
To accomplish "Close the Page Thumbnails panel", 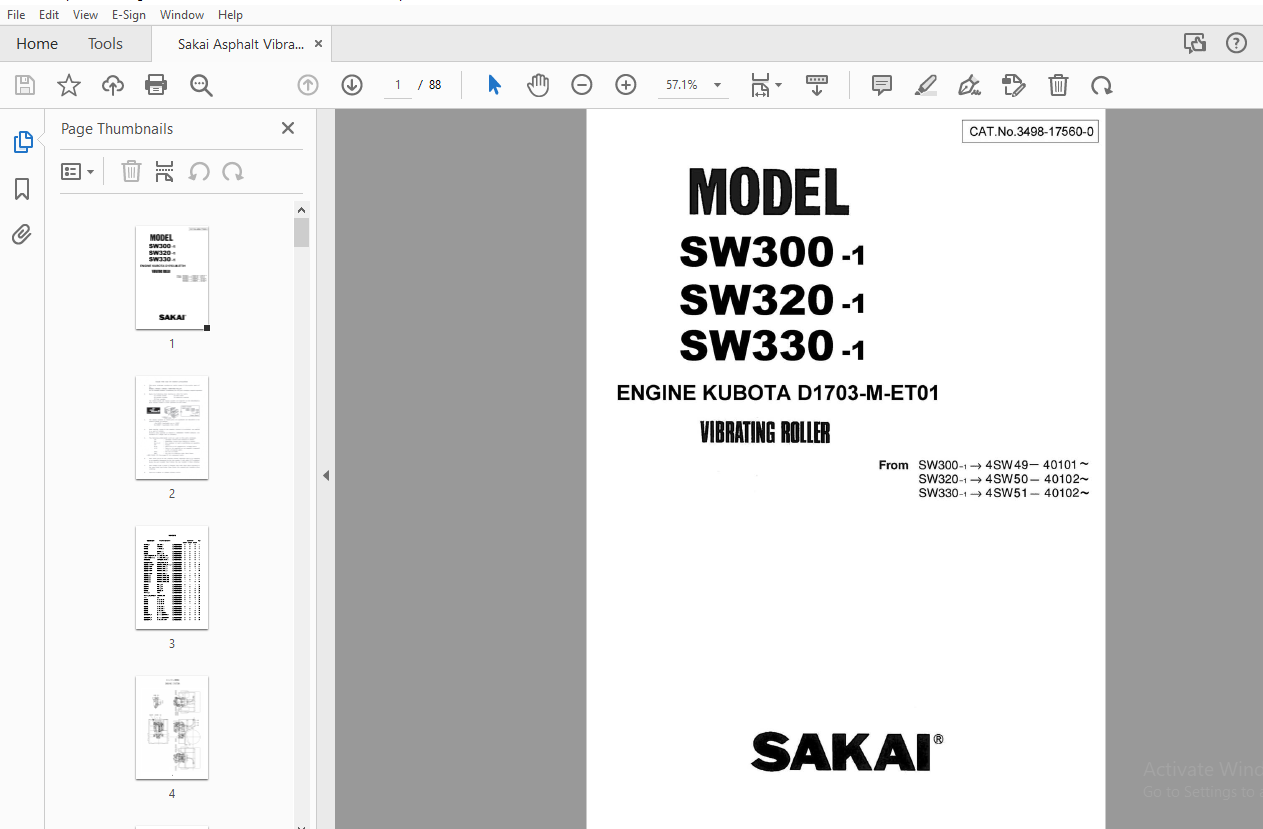I will [x=288, y=128].
